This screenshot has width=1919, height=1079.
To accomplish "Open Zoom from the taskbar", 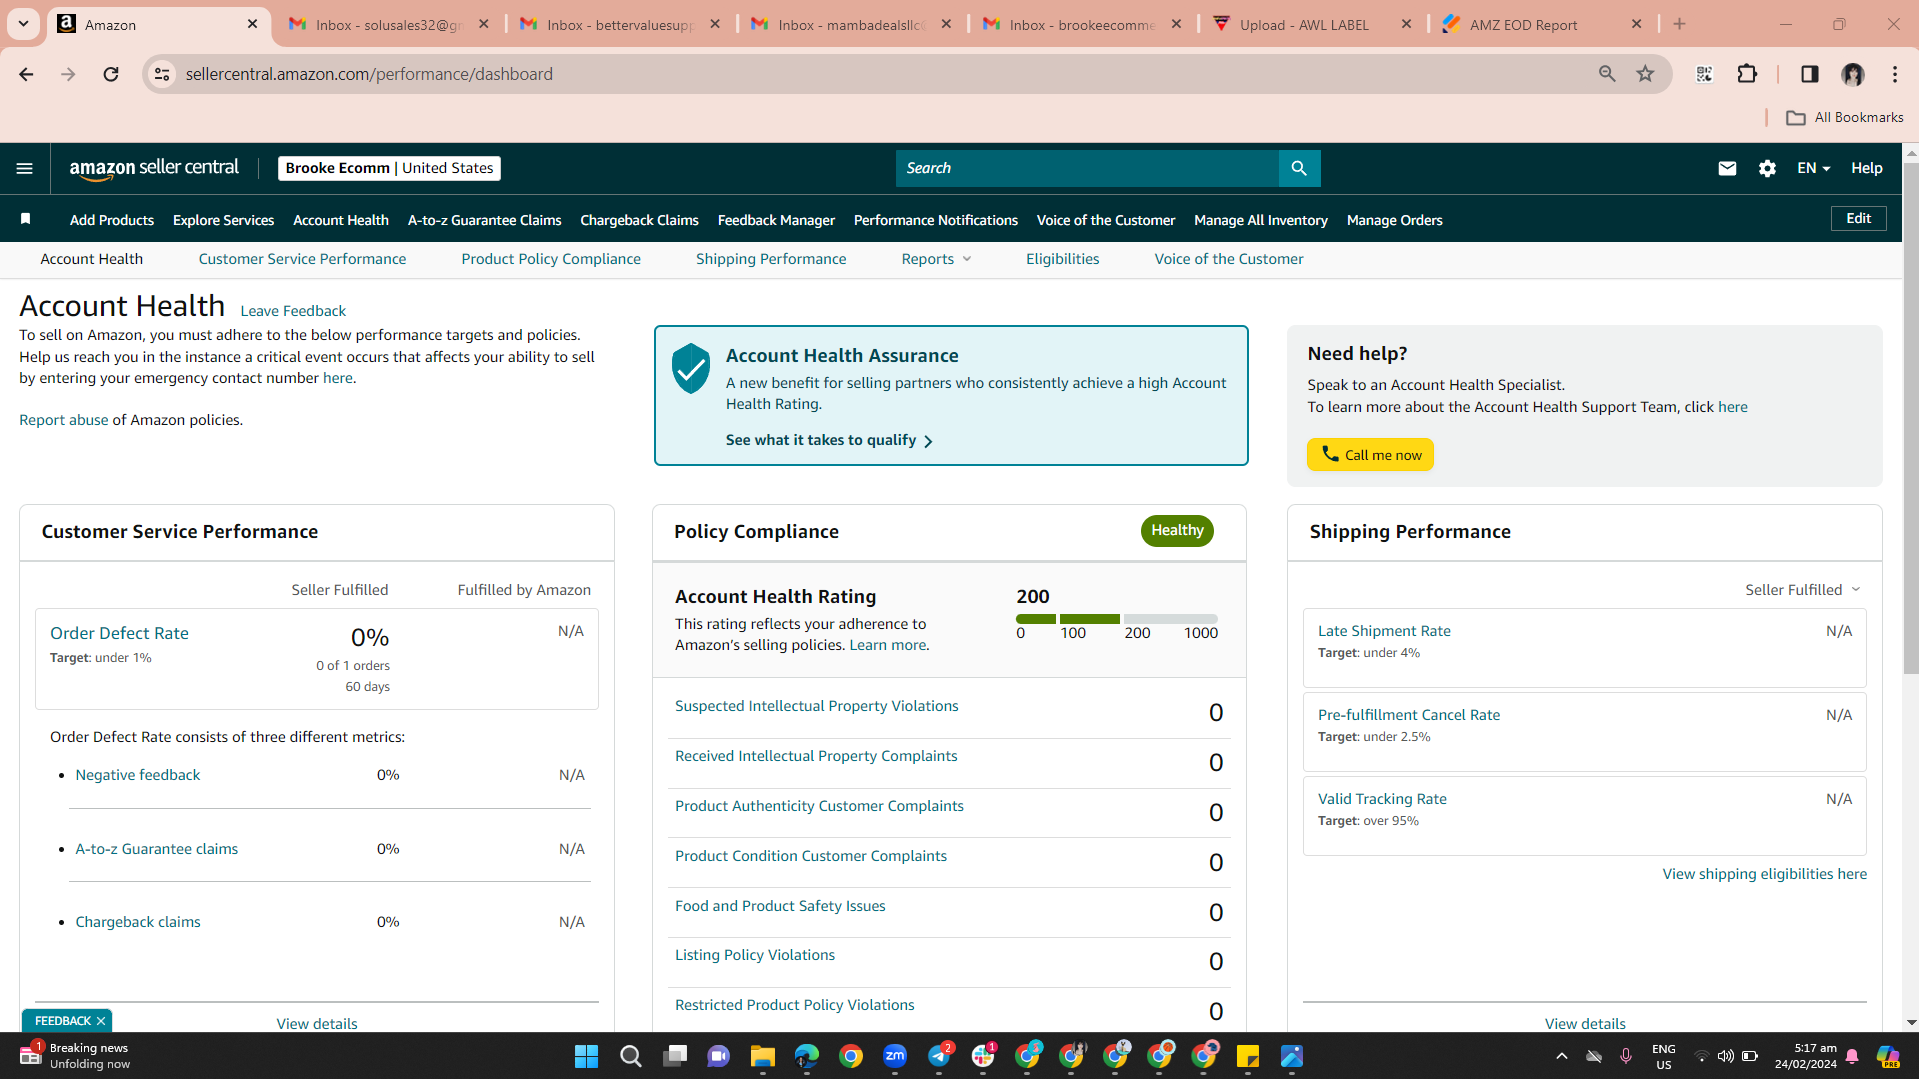I will click(895, 1056).
